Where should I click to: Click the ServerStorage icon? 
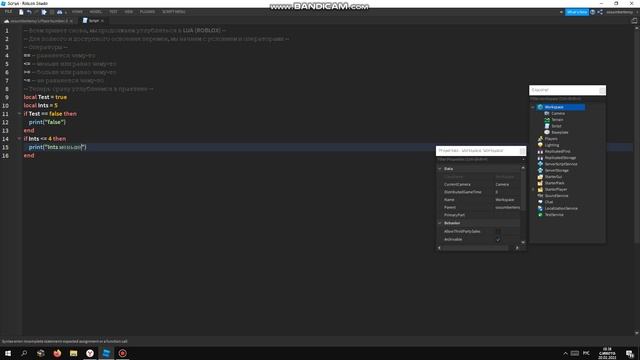pos(540,170)
